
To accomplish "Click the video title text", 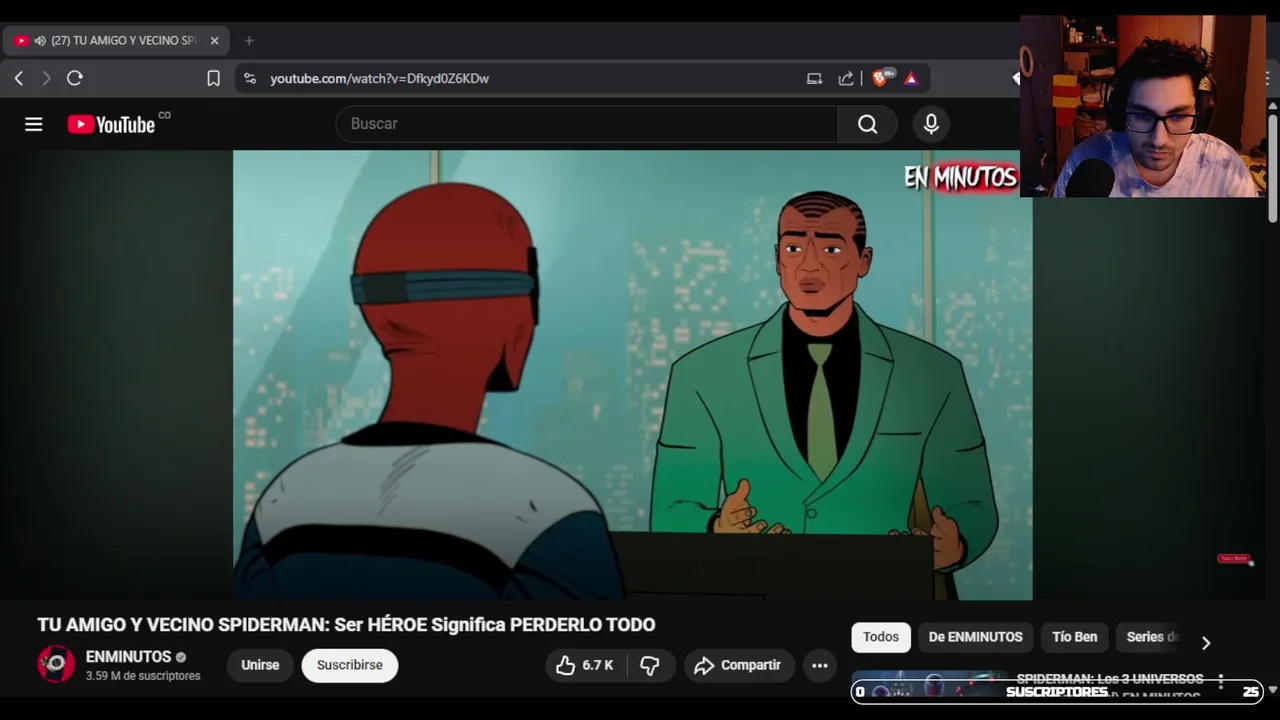I will [x=346, y=625].
